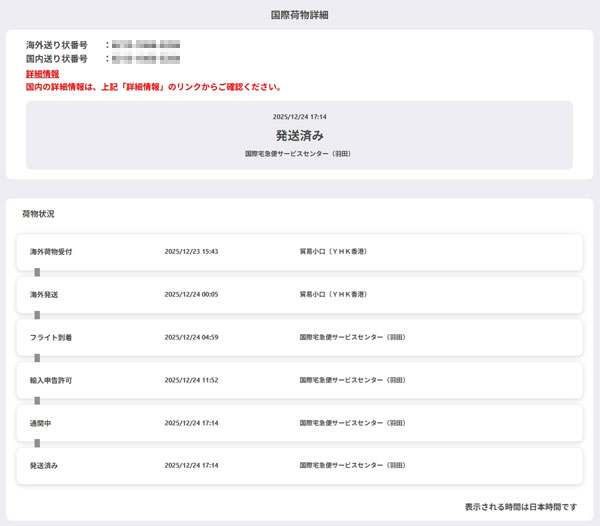This screenshot has height=526, width=600.
Task: Click the blurred 海外送り状番号 tracking number
Action: (x=146, y=45)
